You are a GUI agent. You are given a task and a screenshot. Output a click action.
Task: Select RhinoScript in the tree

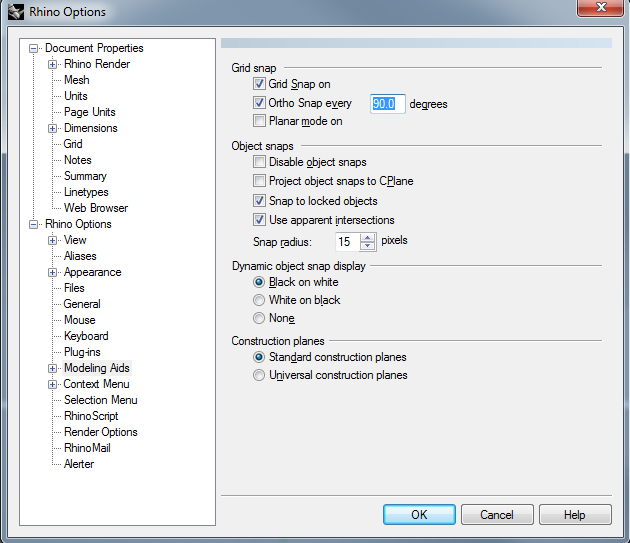click(x=91, y=416)
